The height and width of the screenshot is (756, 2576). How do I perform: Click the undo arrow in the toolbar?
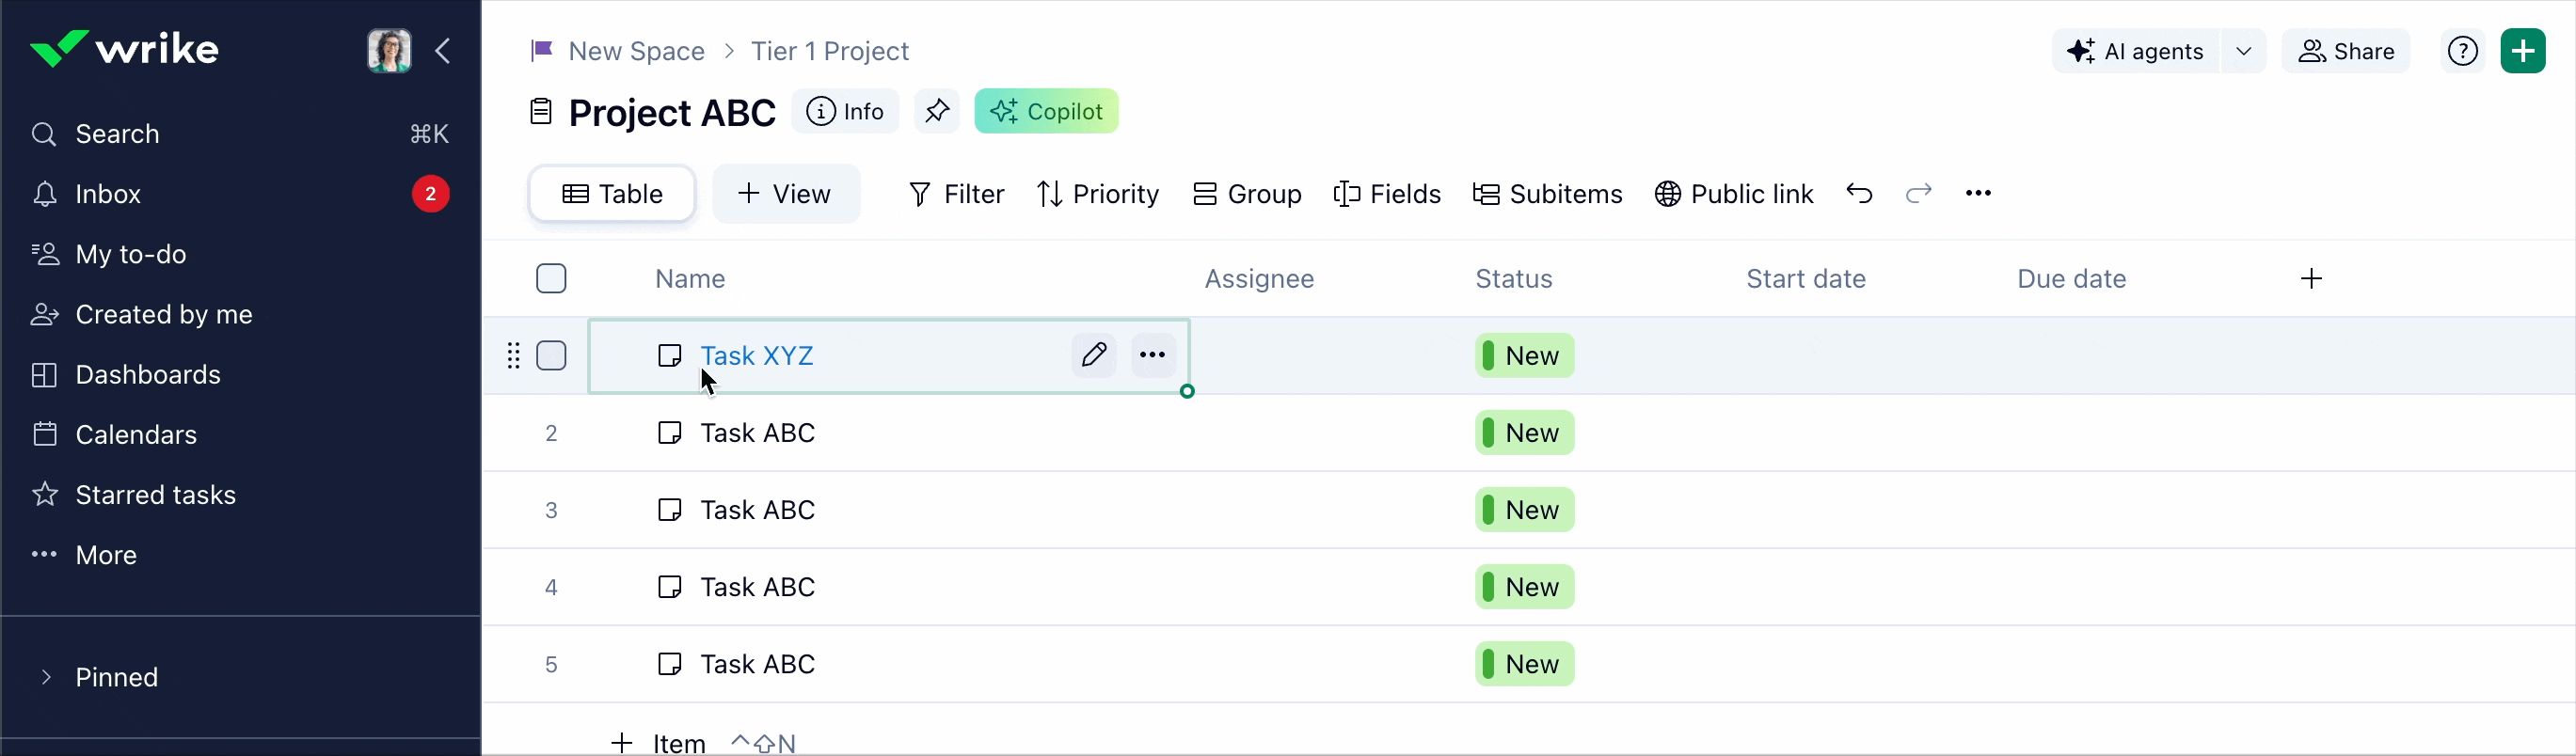point(1859,193)
